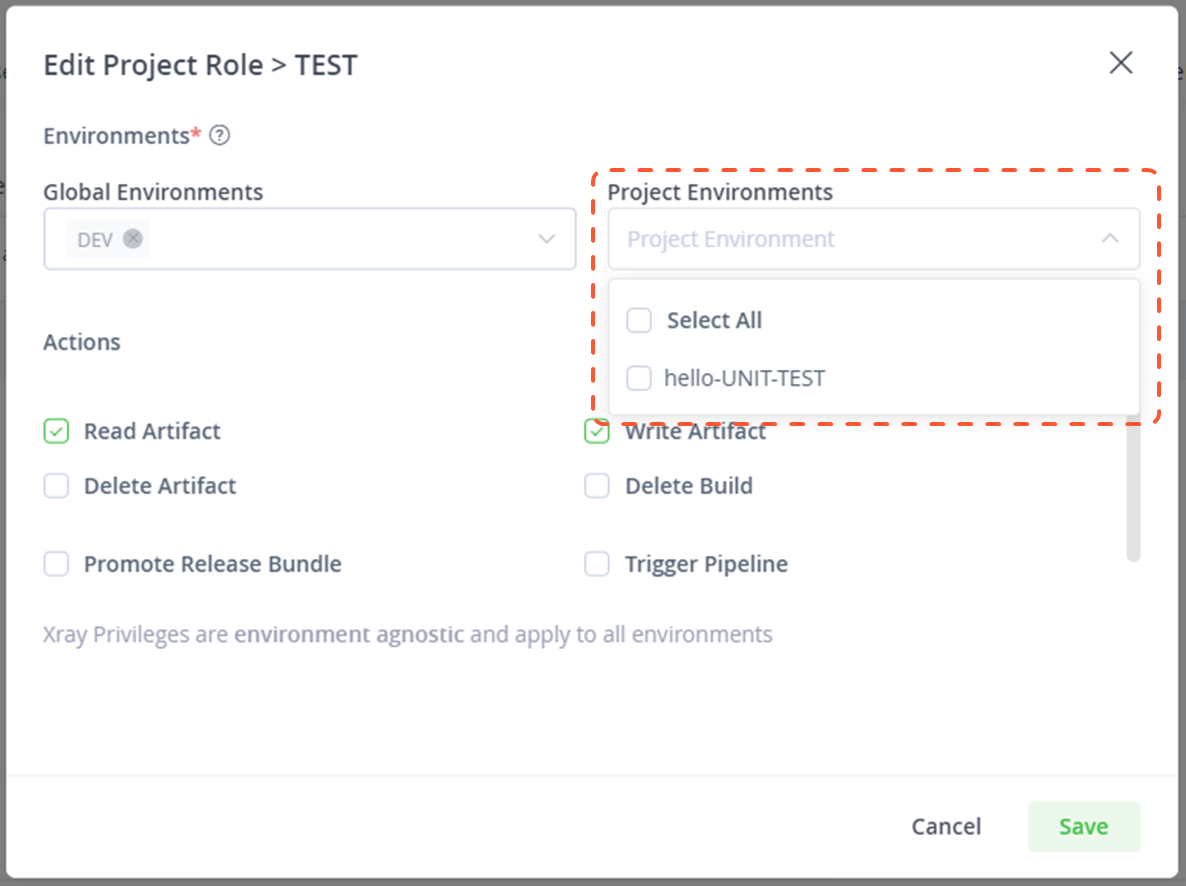Image resolution: width=1186 pixels, height=886 pixels.
Task: Remove the DEV environment tag
Action: [133, 238]
